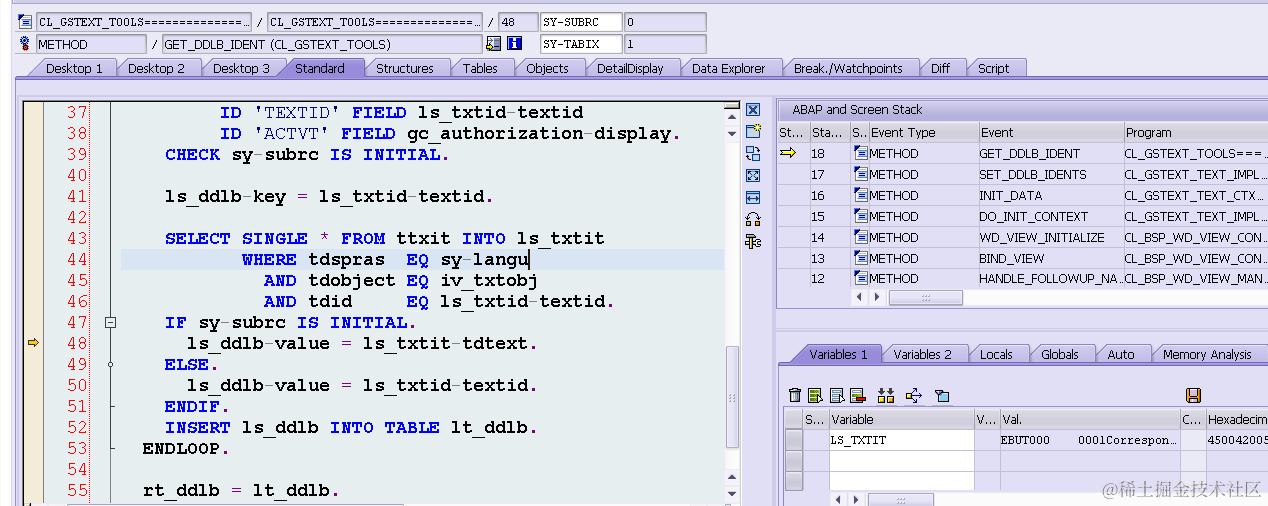This screenshot has height=506, width=1268.
Task: Click the event icon left of METHOD field
Action: [25, 44]
